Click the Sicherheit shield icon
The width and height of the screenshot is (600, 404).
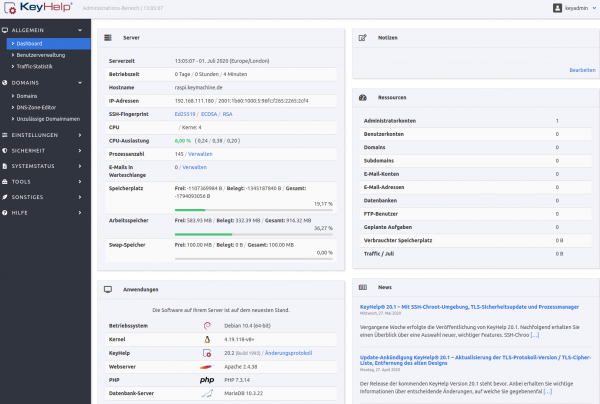[5, 151]
